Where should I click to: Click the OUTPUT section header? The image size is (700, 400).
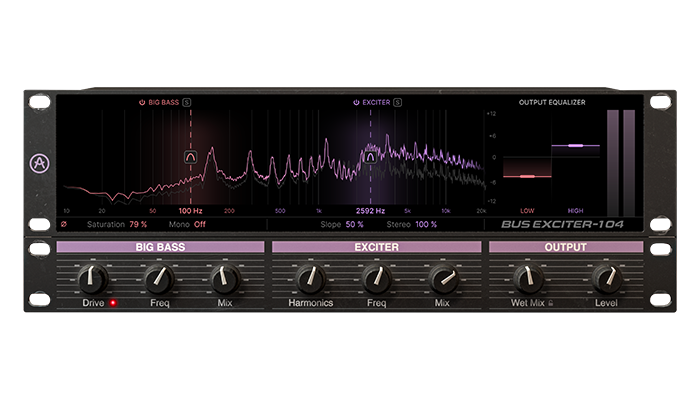(566, 247)
